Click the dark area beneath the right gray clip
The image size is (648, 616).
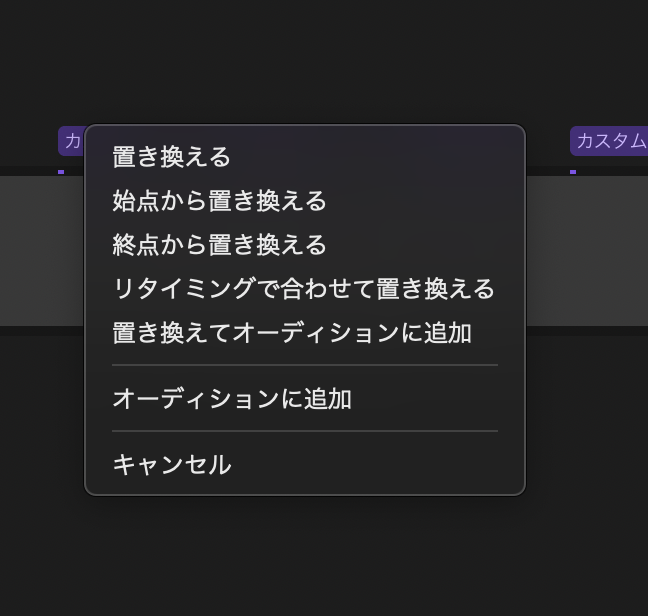coord(588,420)
